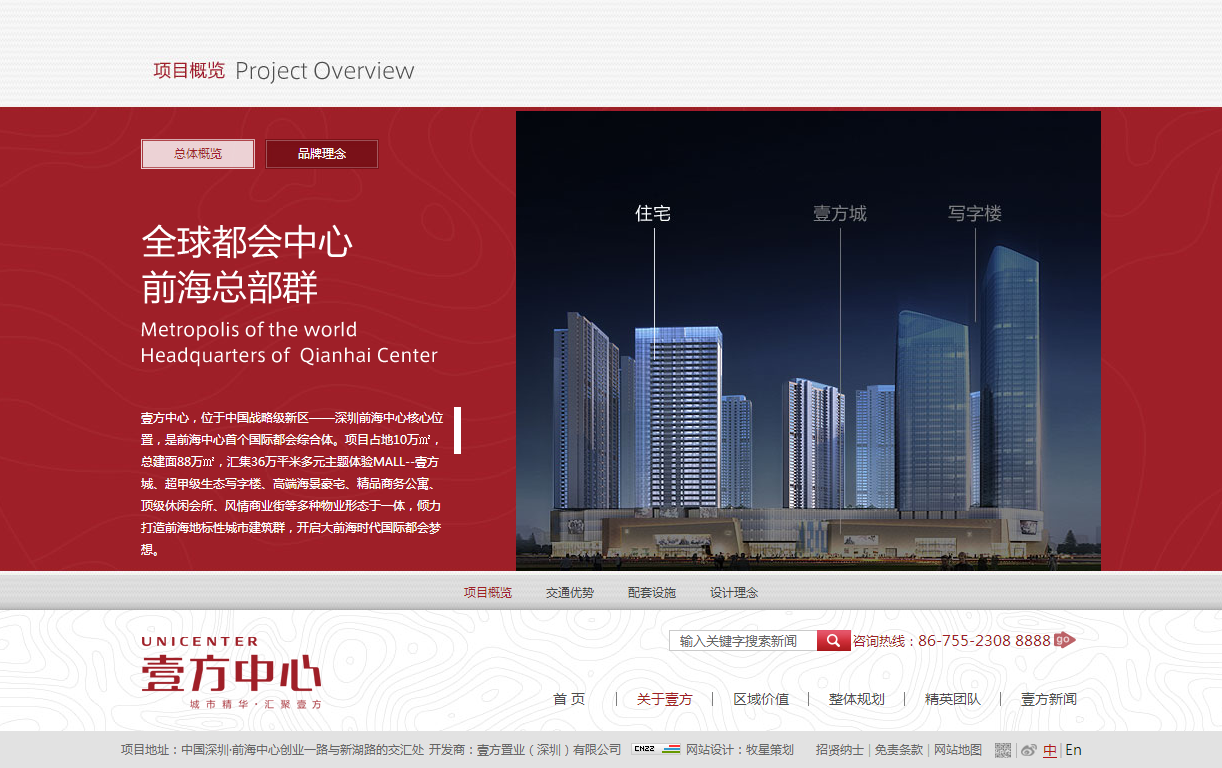Switch language to 中
This screenshot has width=1222, height=768.
(1050, 749)
